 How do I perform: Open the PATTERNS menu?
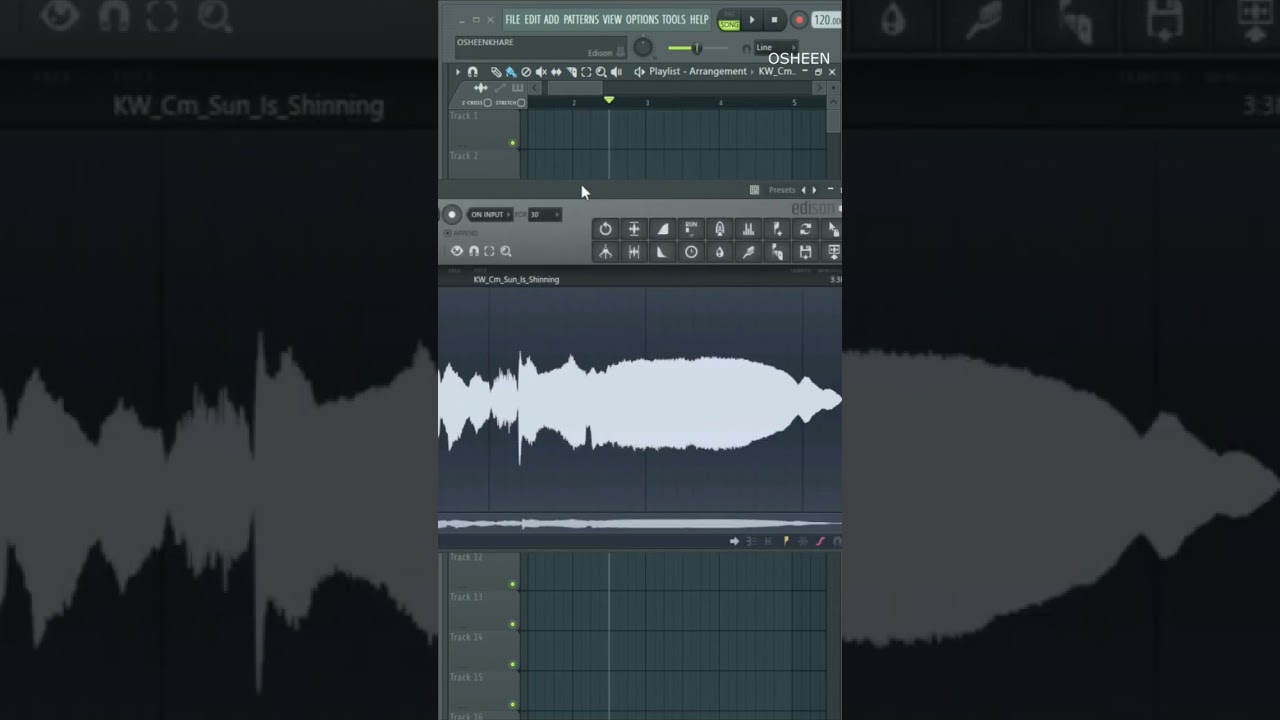click(580, 19)
